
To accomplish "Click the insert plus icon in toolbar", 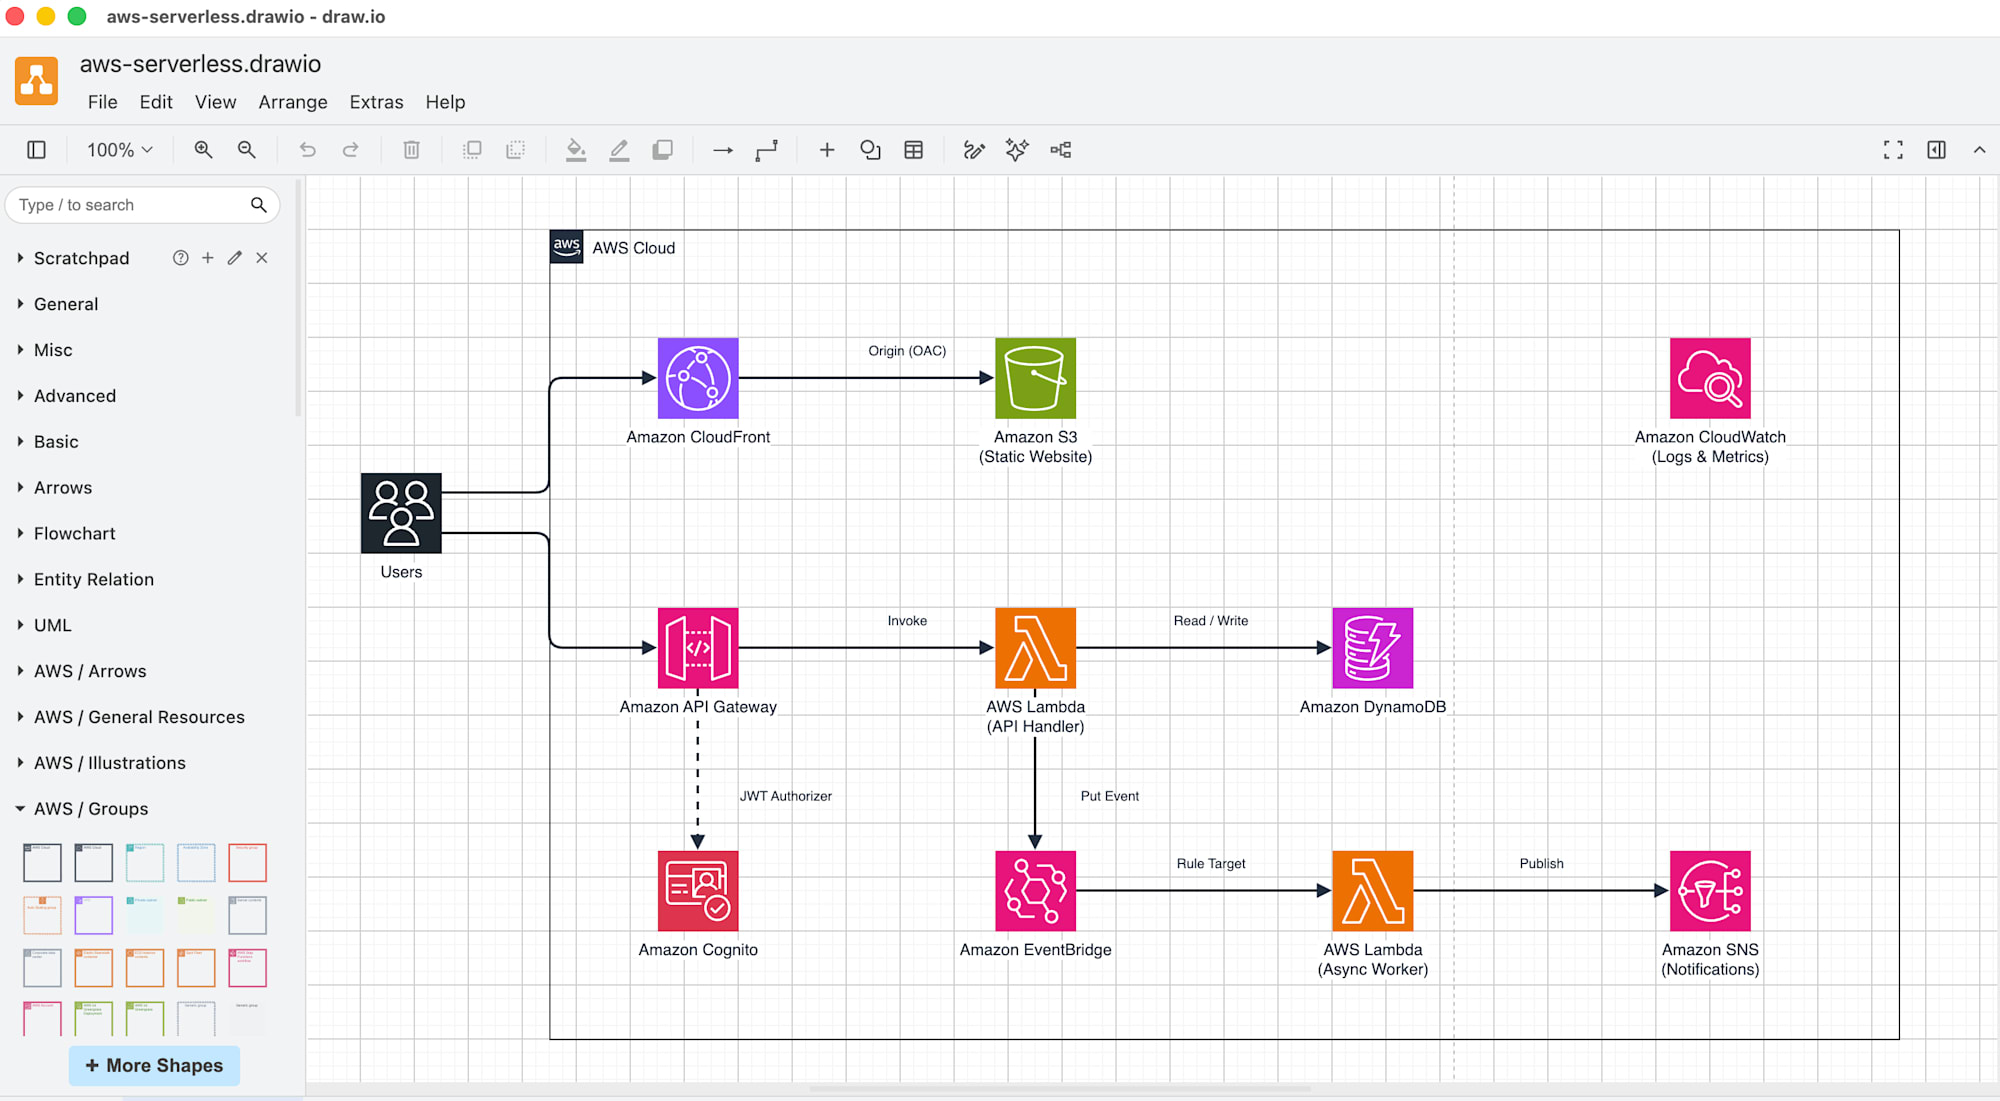I will [827, 150].
